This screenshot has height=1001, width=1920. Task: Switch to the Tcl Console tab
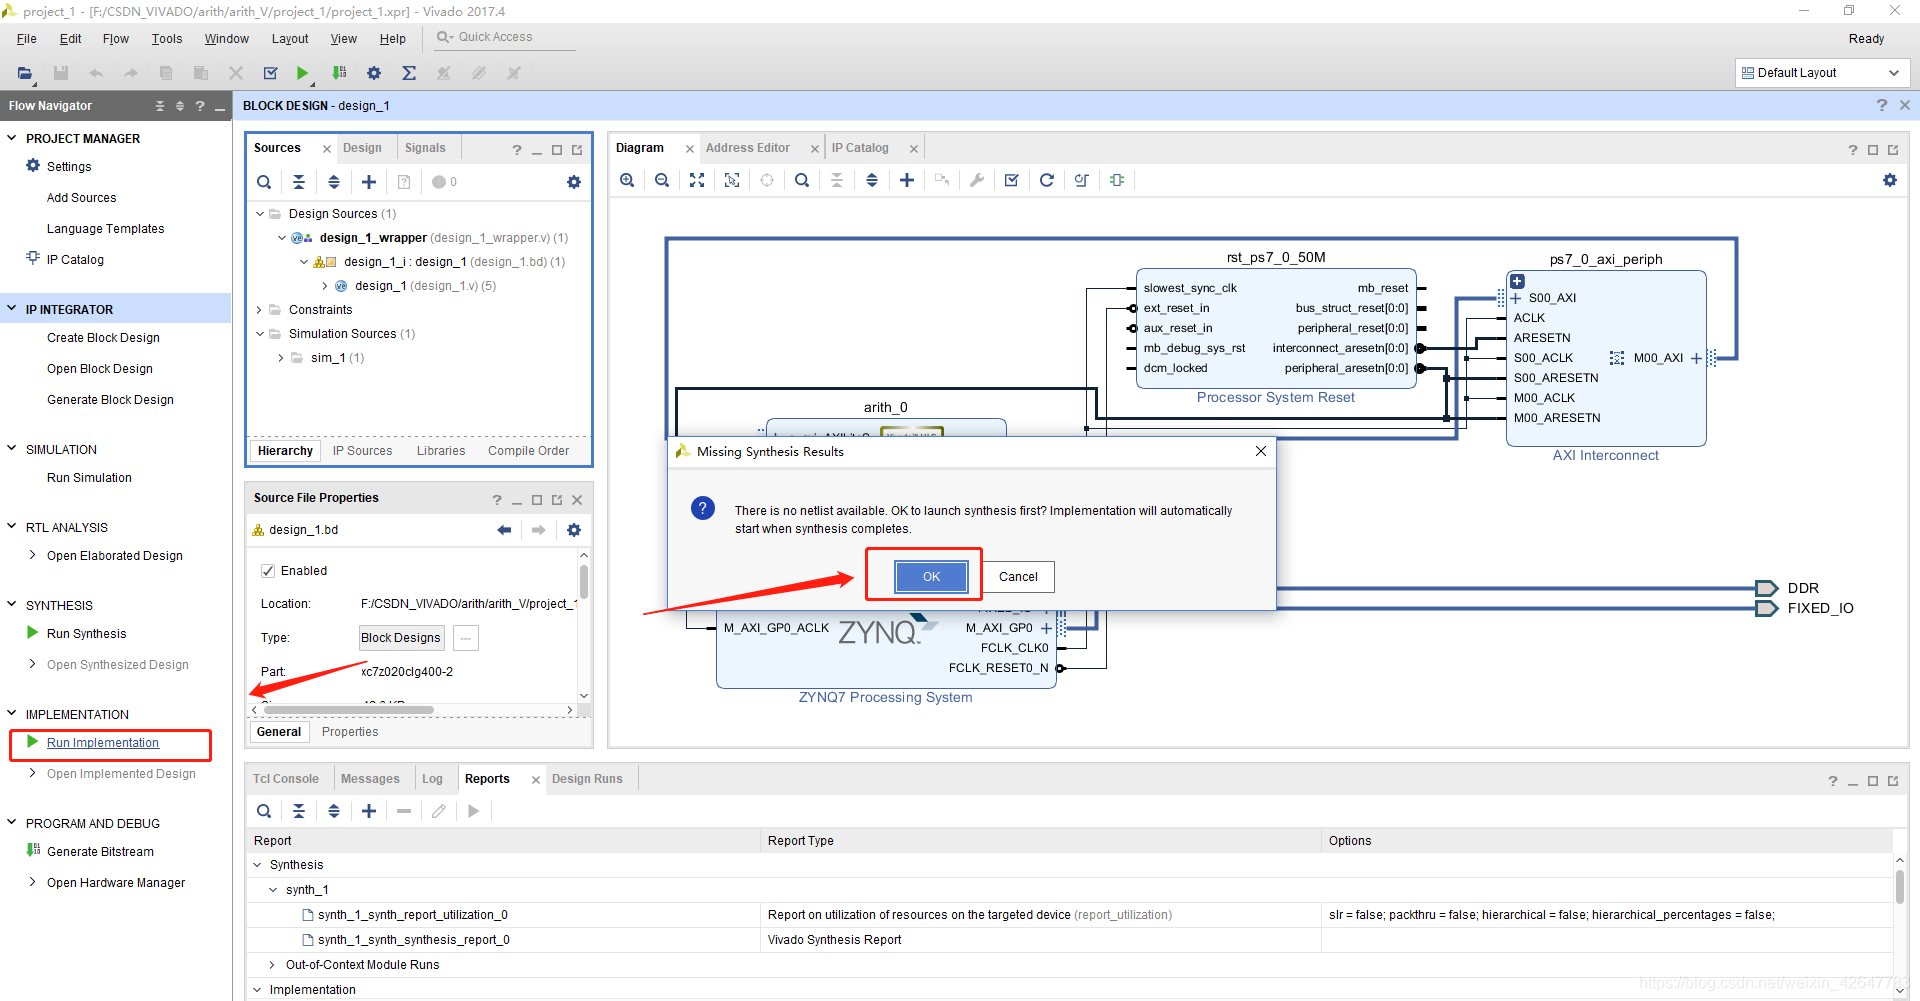pyautogui.click(x=286, y=779)
